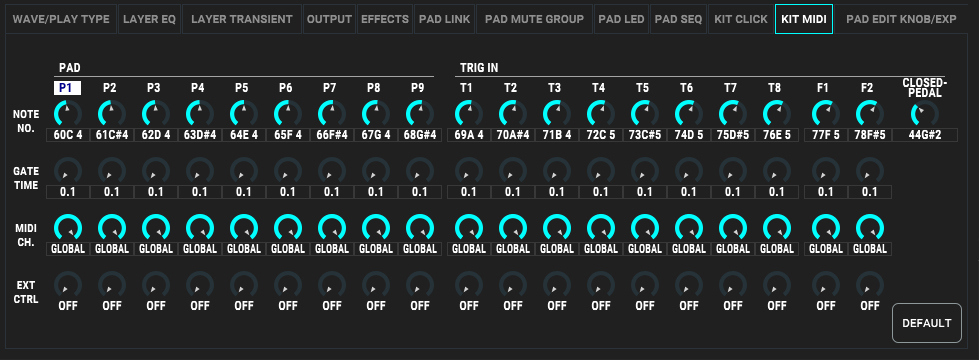The width and height of the screenshot is (979, 360).
Task: Select the P1 pad label
Action: click(67, 88)
